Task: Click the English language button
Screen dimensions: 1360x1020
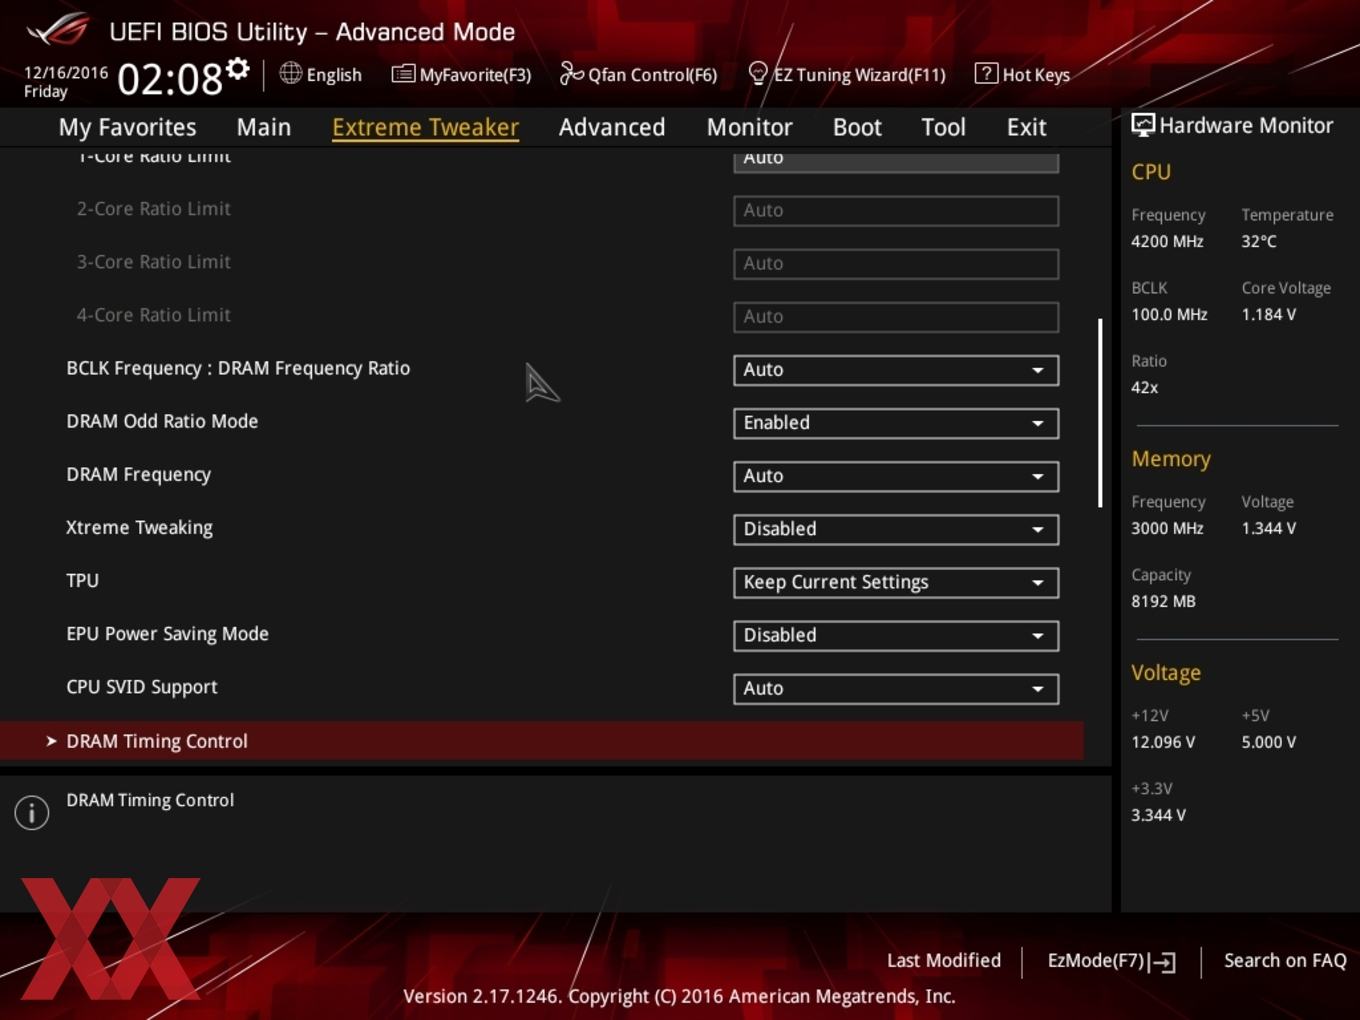Action: [x=320, y=74]
